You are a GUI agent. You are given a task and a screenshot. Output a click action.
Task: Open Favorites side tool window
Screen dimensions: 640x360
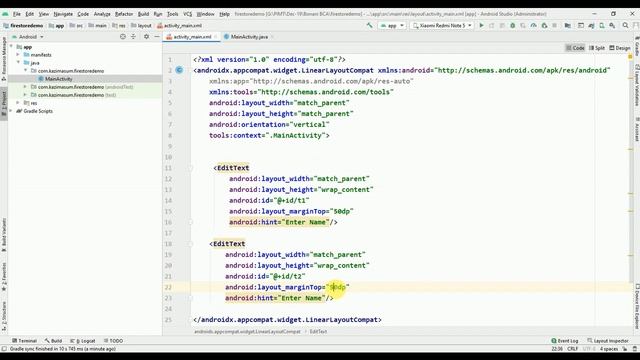4,277
